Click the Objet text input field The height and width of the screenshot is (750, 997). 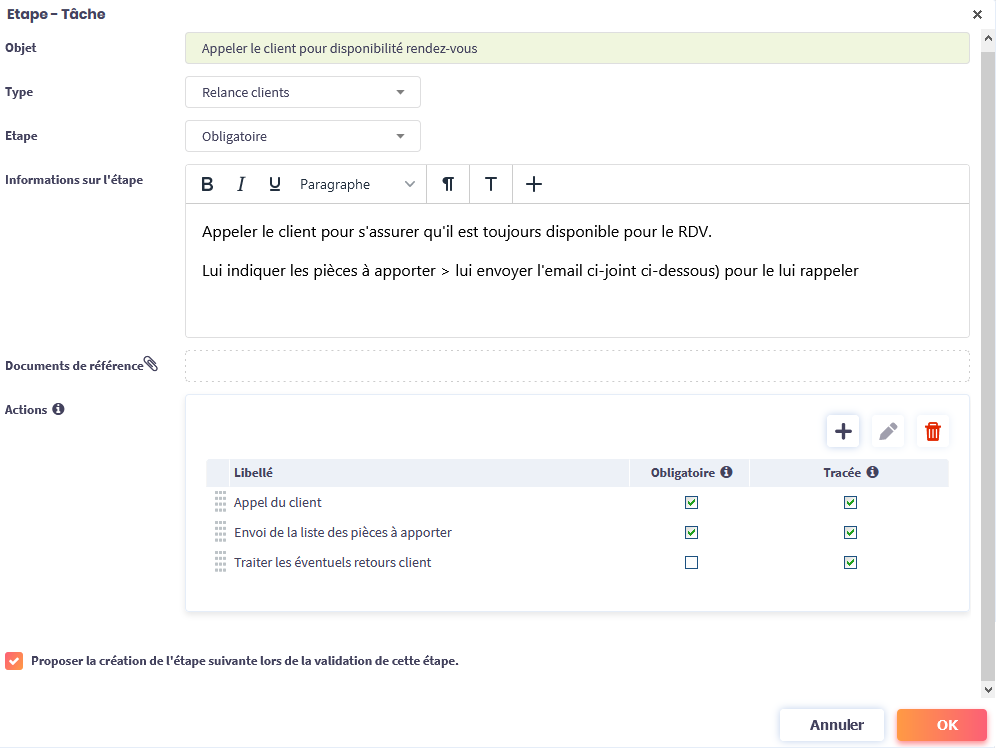[x=577, y=48]
